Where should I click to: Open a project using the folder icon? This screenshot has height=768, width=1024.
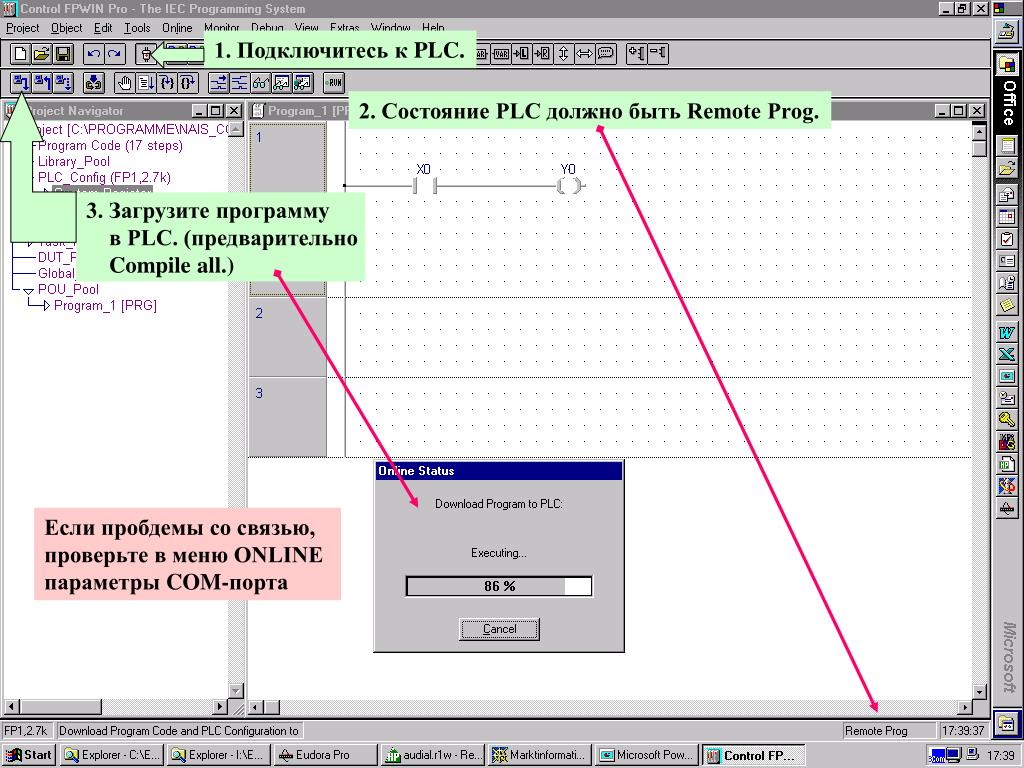[42, 54]
